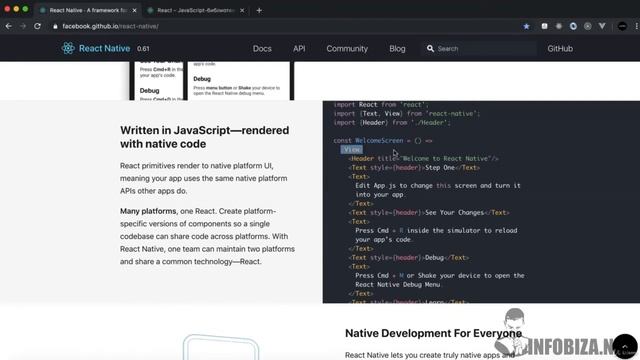The height and width of the screenshot is (360, 640).
Task: Click the padlock site info icon
Action: tap(55, 26)
